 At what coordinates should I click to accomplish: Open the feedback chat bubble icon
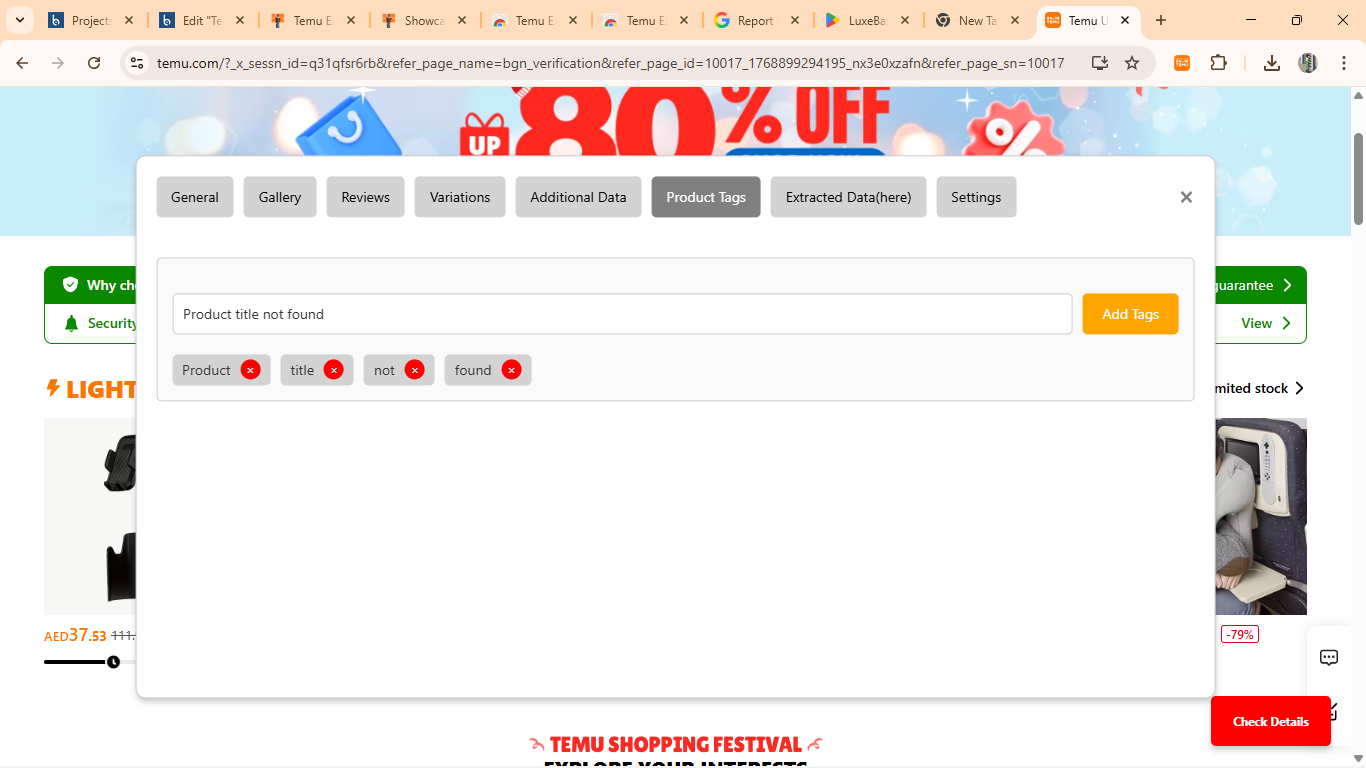coord(1328,657)
